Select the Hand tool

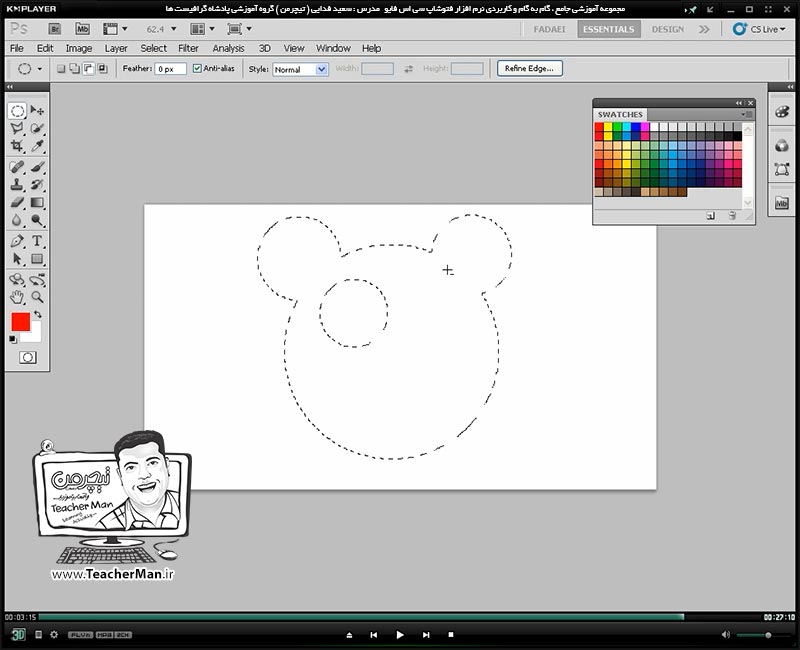(x=17, y=297)
